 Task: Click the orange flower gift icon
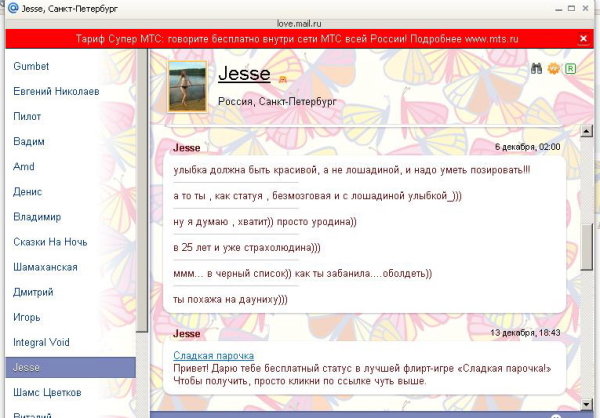click(553, 69)
